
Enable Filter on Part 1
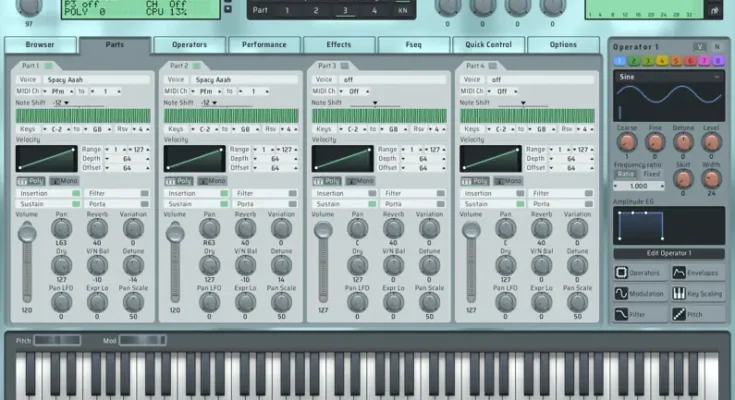coord(144,193)
